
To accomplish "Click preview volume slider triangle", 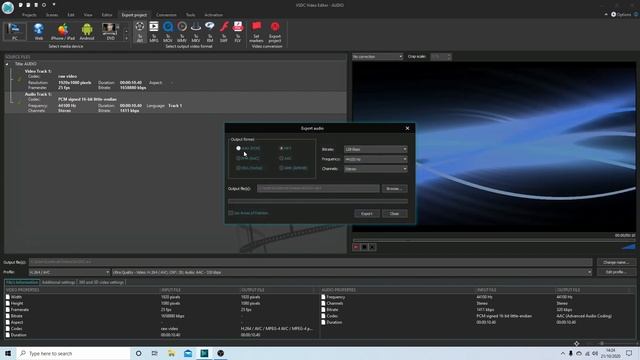I will [x=629, y=247].
